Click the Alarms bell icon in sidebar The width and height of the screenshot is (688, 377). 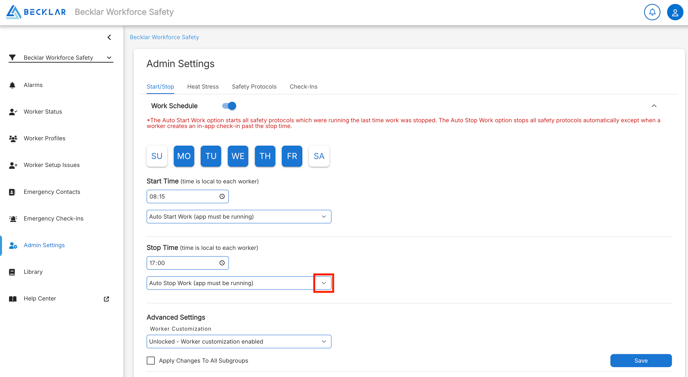12,85
